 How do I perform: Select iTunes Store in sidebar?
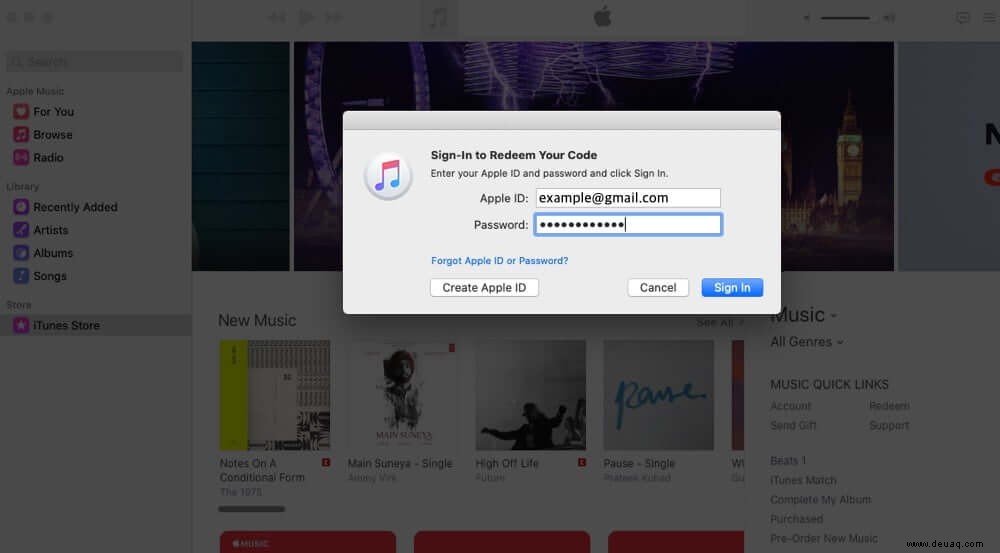pos(96,325)
